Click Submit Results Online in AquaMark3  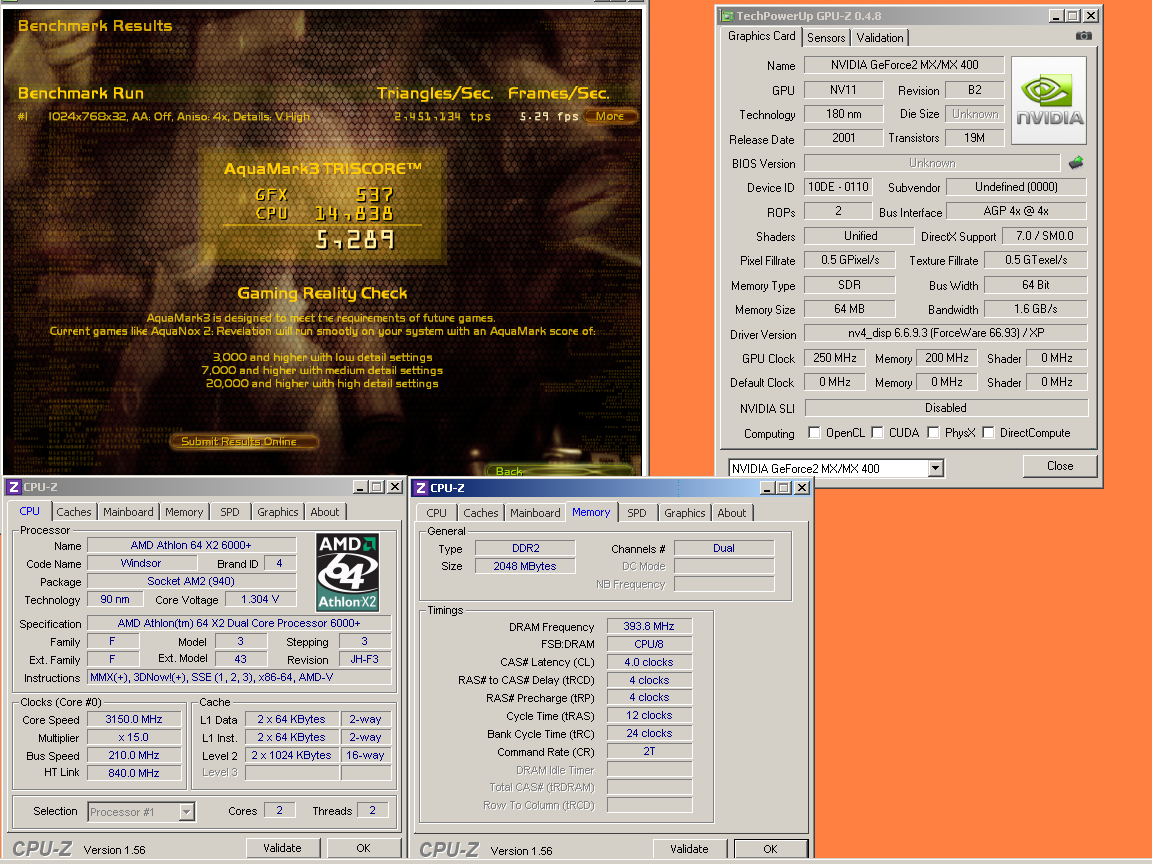point(243,442)
